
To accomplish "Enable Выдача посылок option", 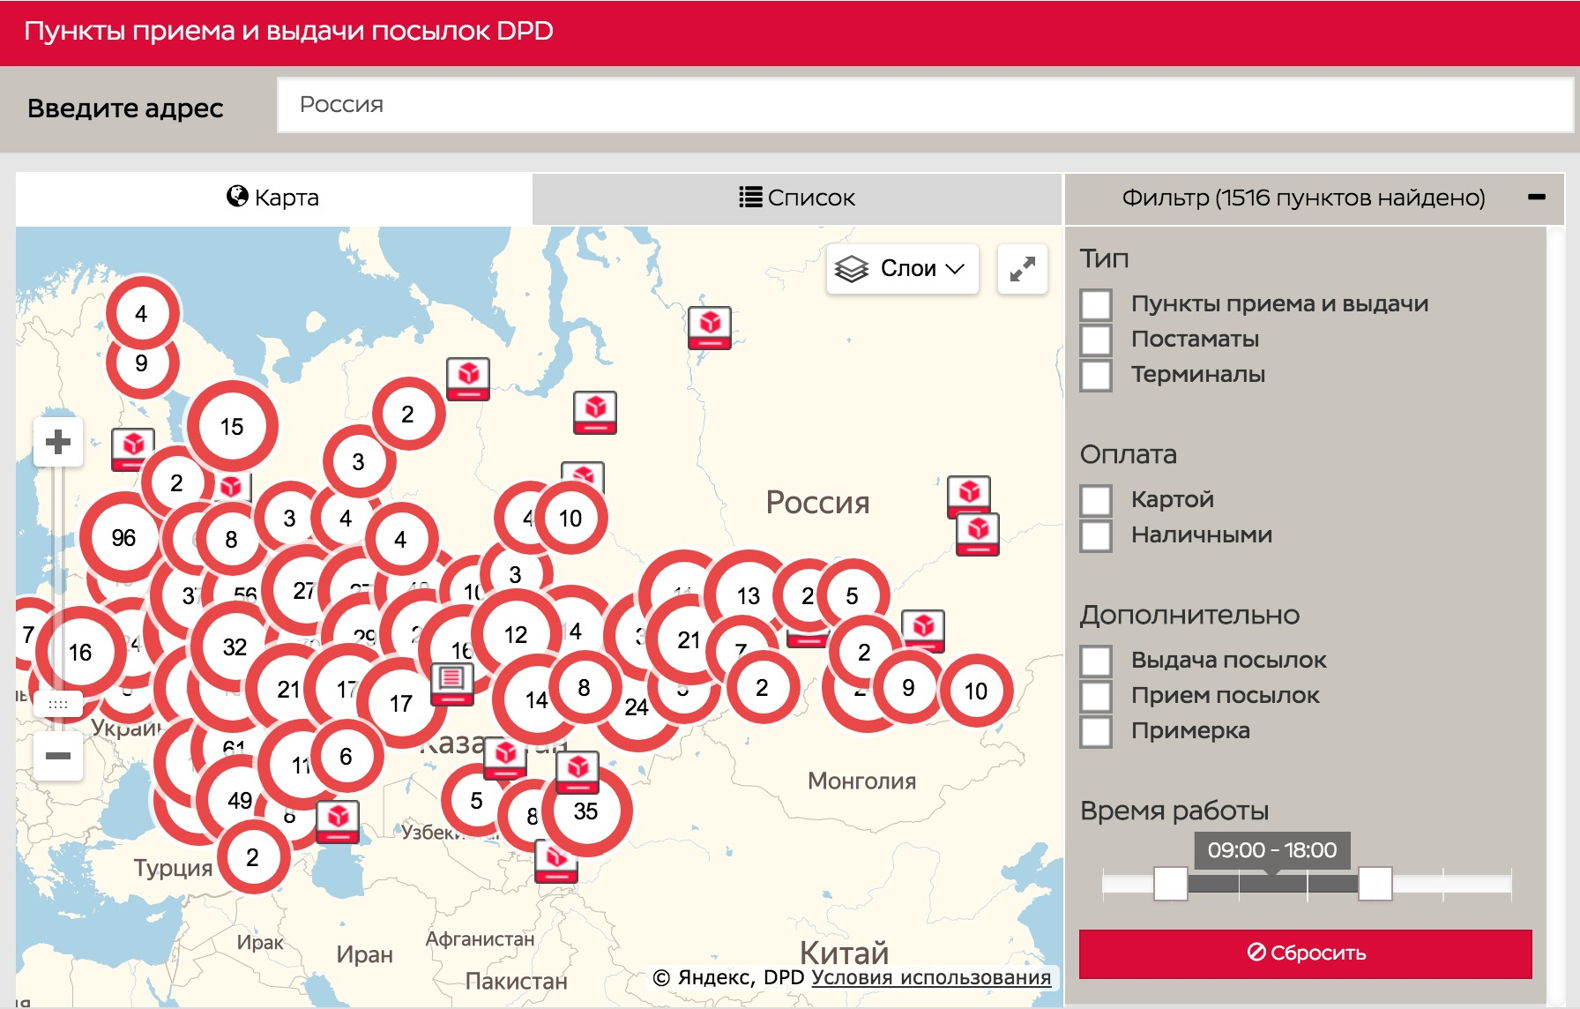I will coord(1097,660).
